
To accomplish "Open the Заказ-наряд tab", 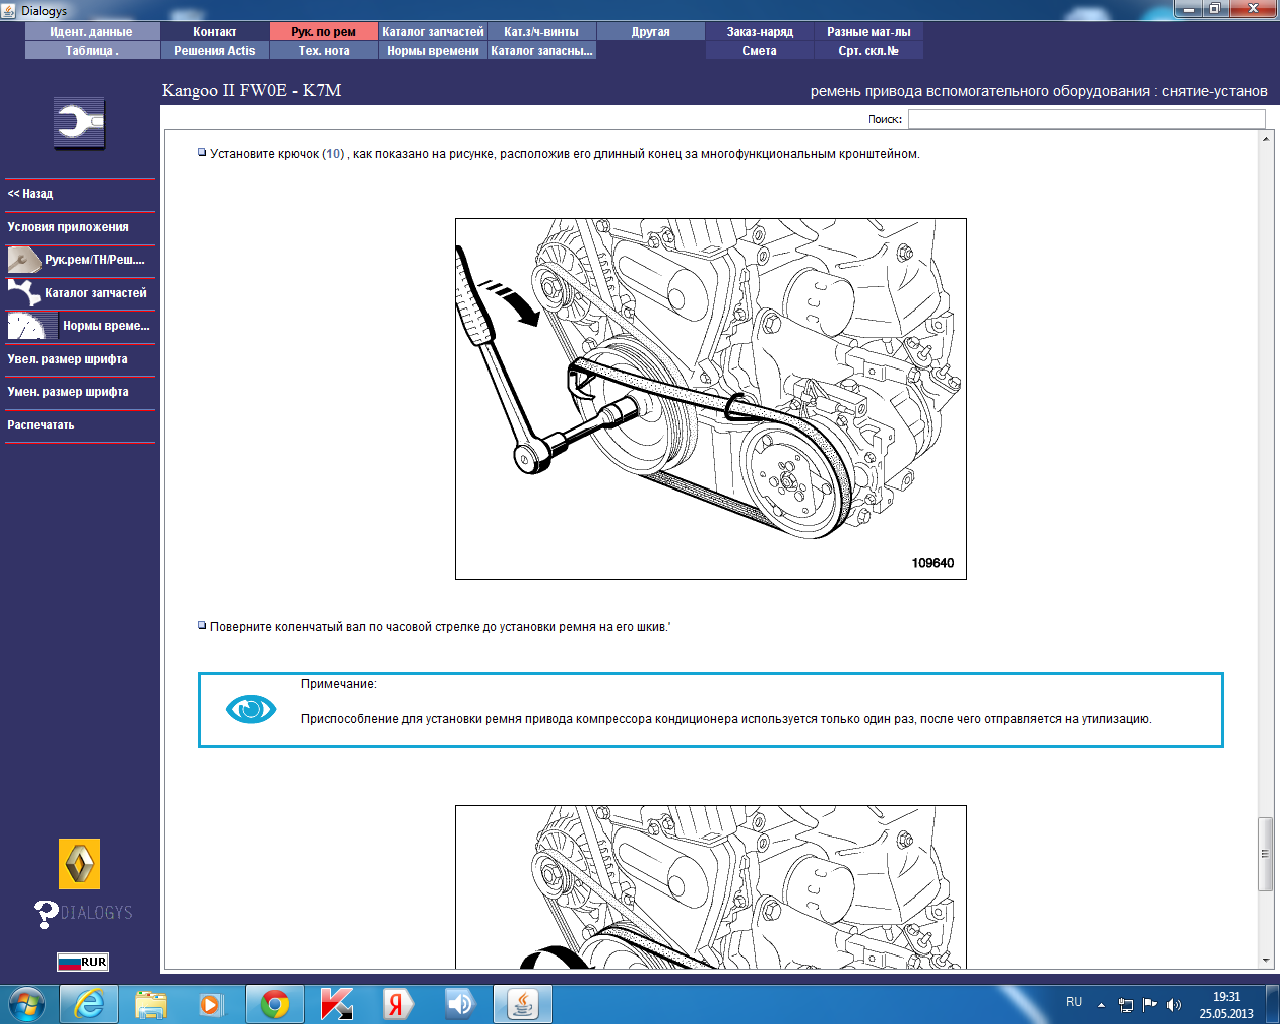I will pos(760,32).
